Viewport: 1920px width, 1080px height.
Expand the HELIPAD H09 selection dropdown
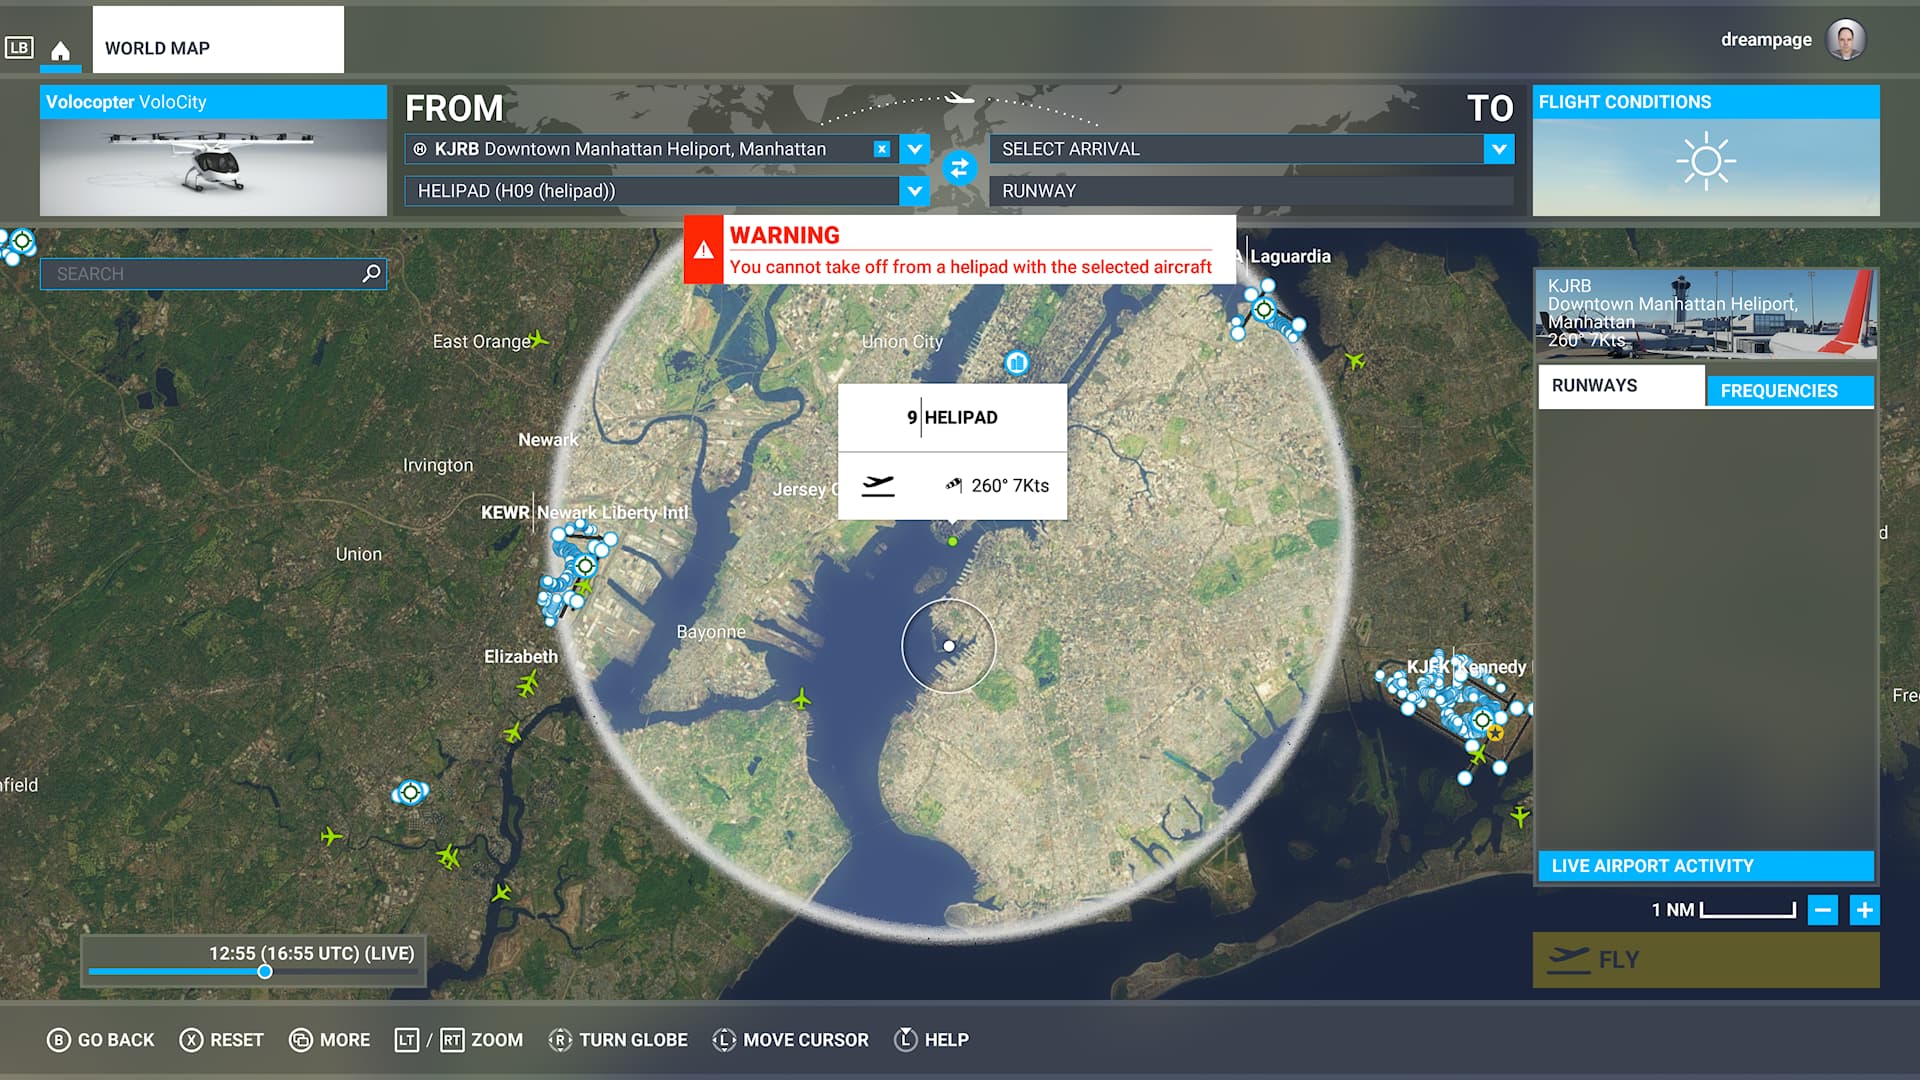914,191
